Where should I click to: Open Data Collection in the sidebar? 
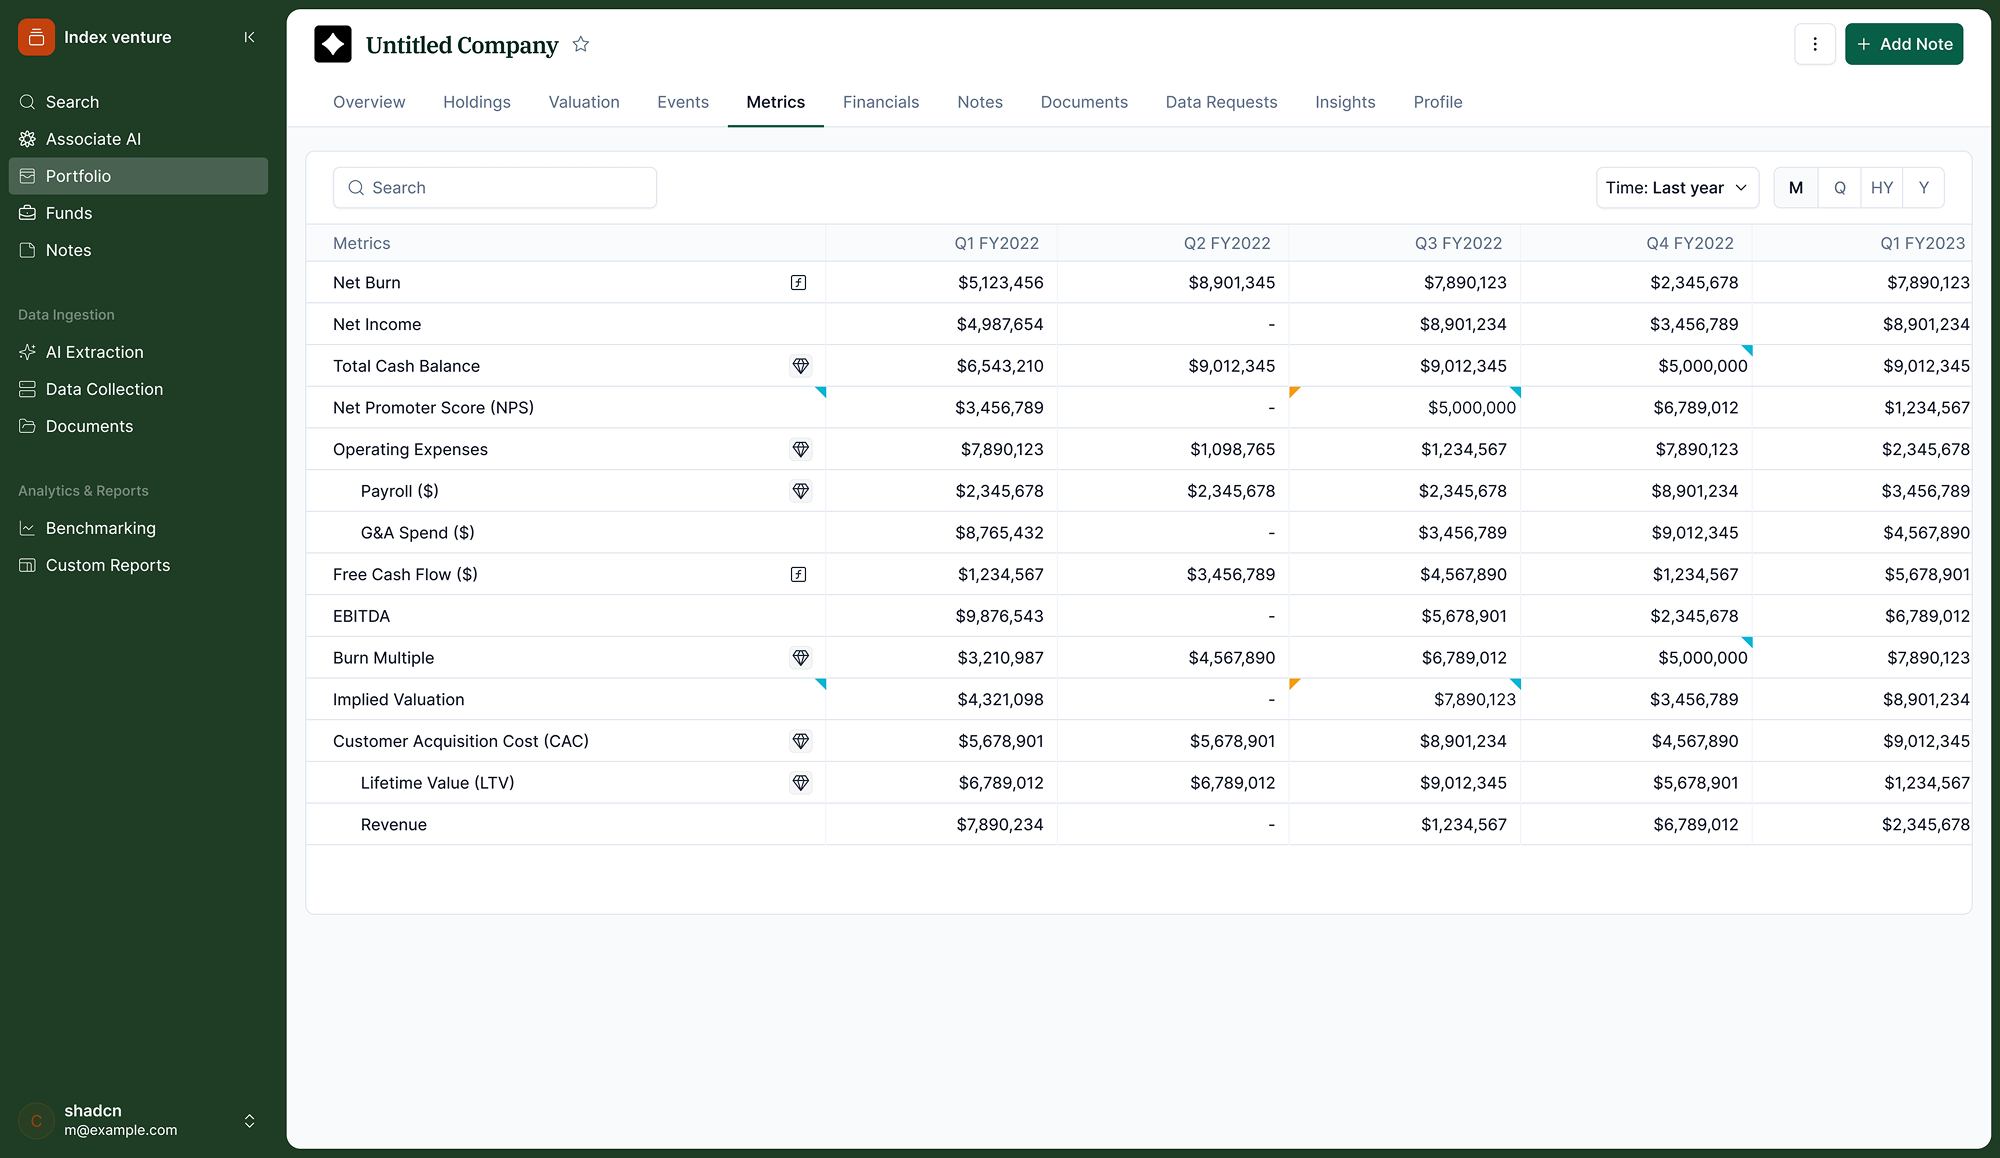tap(138, 389)
